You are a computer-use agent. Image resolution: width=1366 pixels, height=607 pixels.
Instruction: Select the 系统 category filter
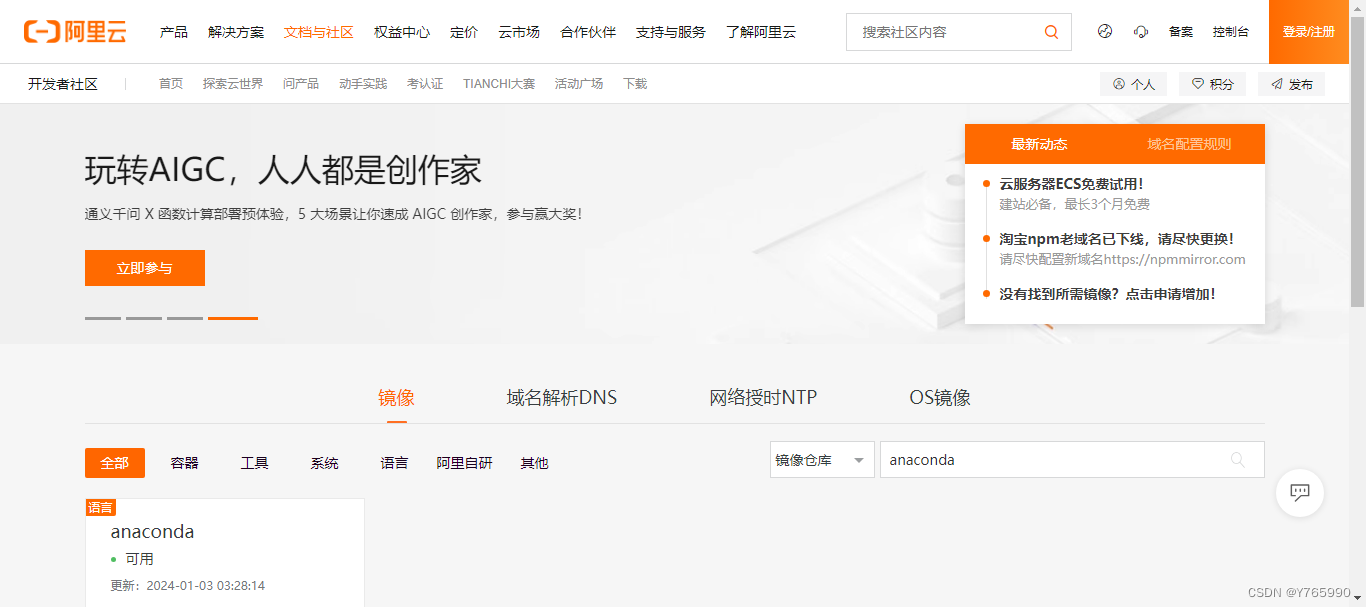pos(325,463)
